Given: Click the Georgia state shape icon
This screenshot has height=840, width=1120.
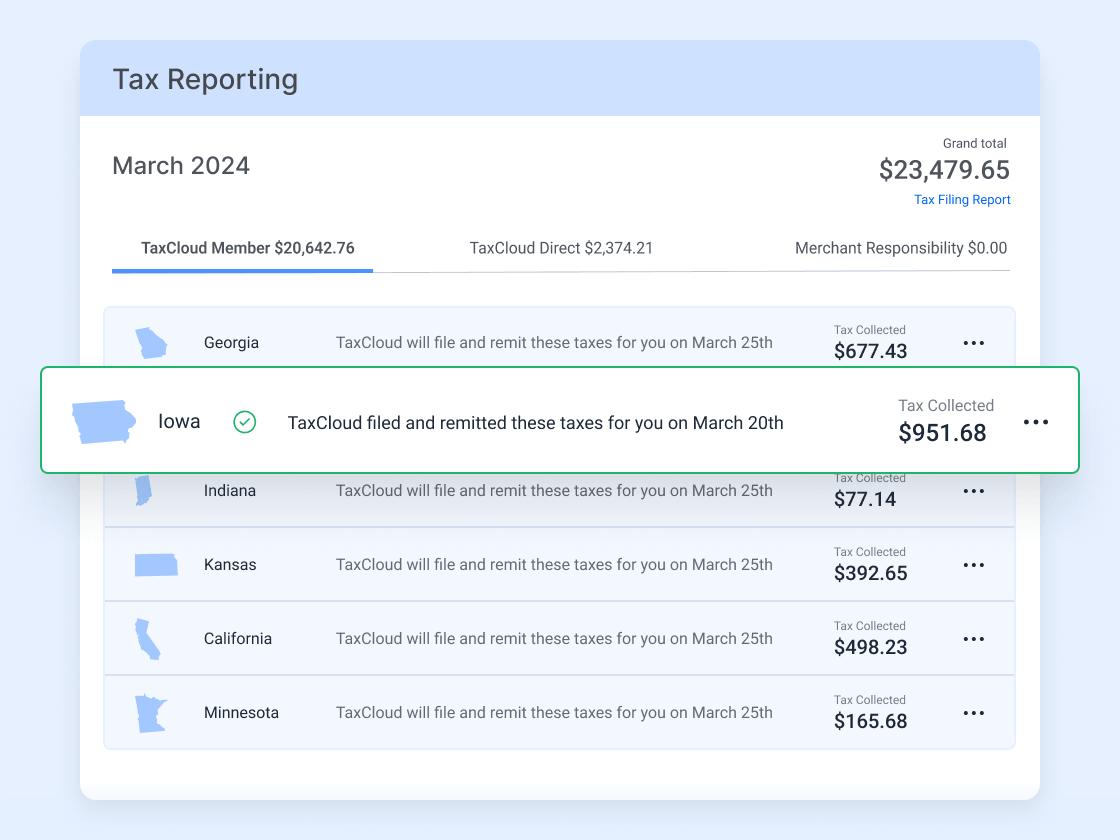Looking at the screenshot, I should (x=151, y=343).
